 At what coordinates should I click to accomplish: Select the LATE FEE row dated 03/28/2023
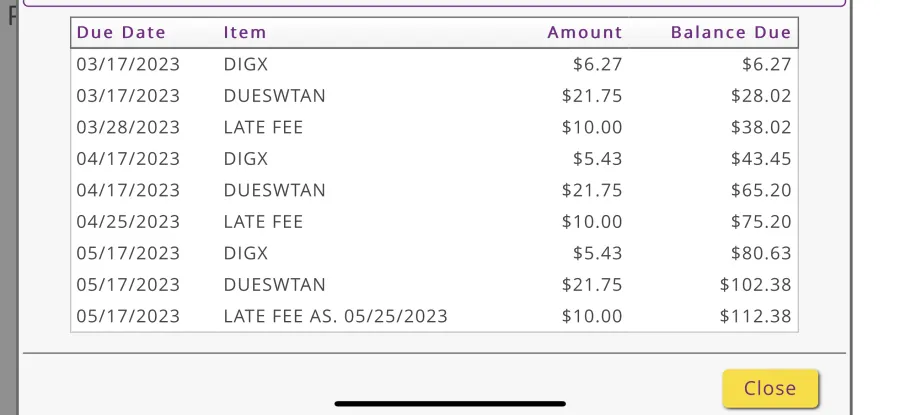tap(263, 127)
